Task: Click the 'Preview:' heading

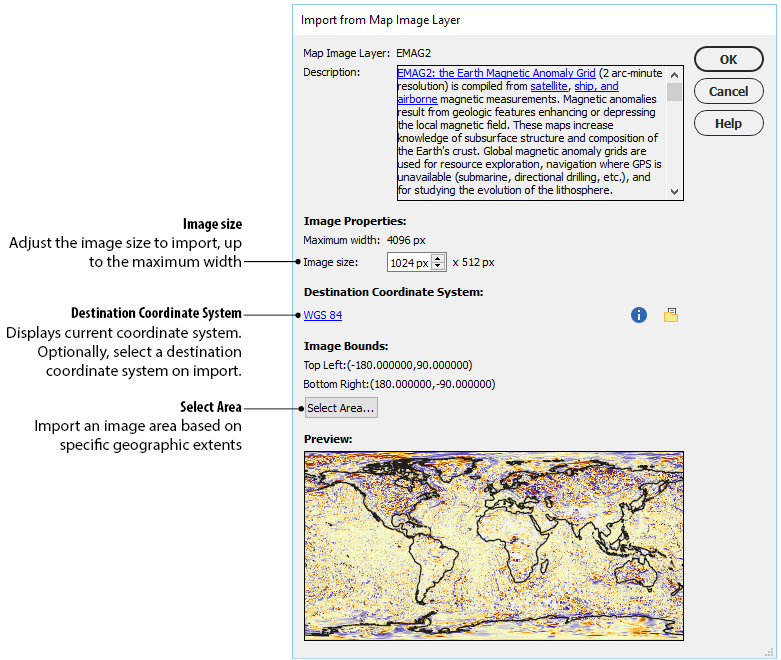Action: (x=328, y=439)
